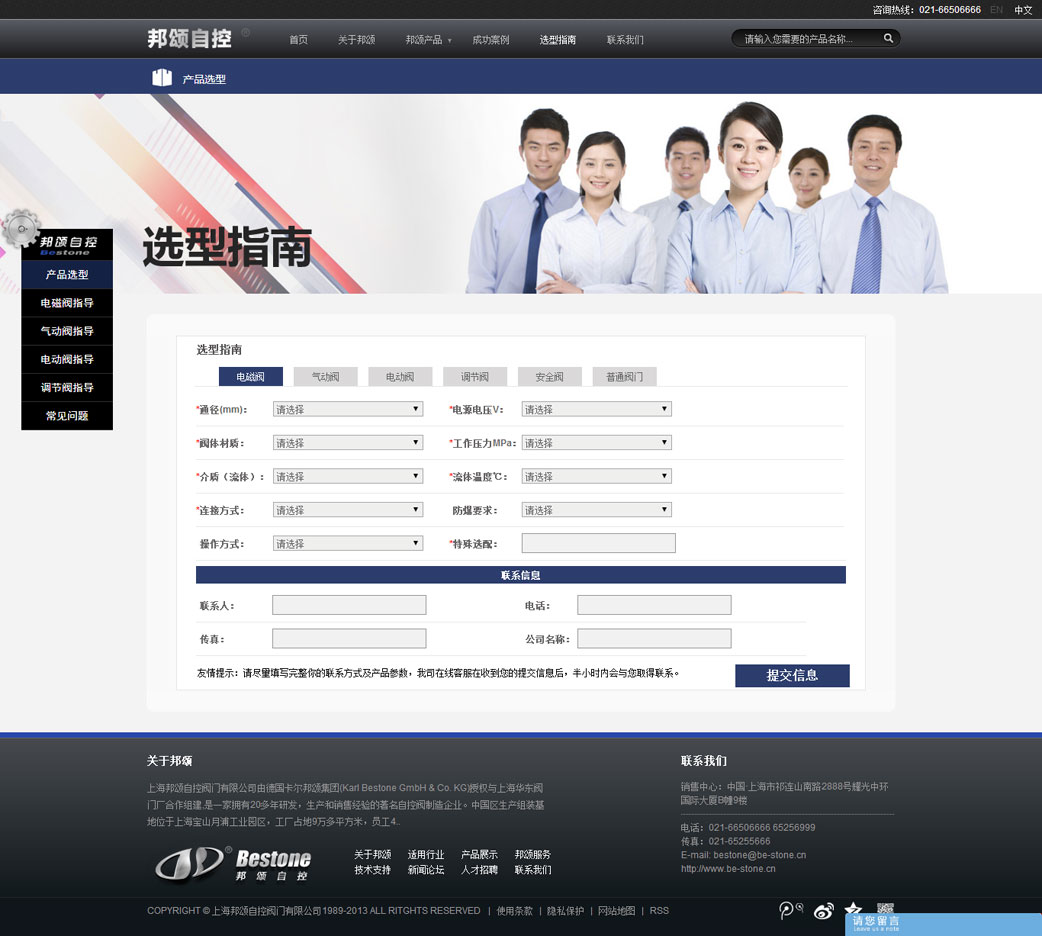Switch language by clicking EN link
Screen dimensions: 1042x936
point(996,10)
